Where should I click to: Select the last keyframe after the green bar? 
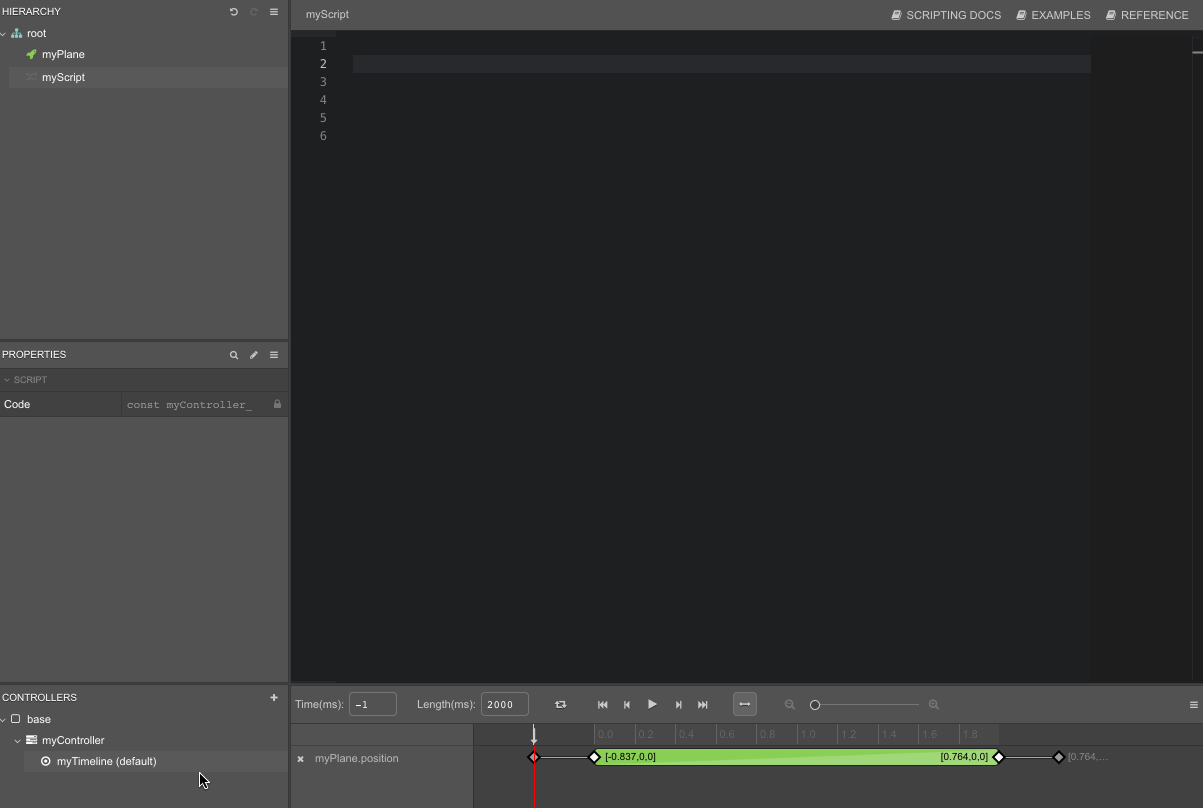click(1059, 757)
